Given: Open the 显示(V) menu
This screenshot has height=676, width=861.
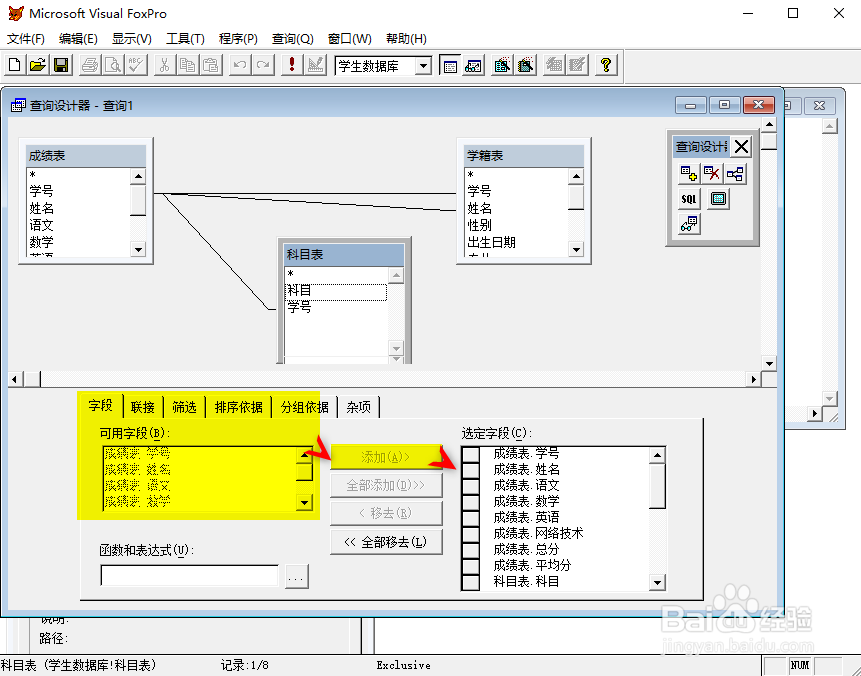Looking at the screenshot, I should point(132,39).
